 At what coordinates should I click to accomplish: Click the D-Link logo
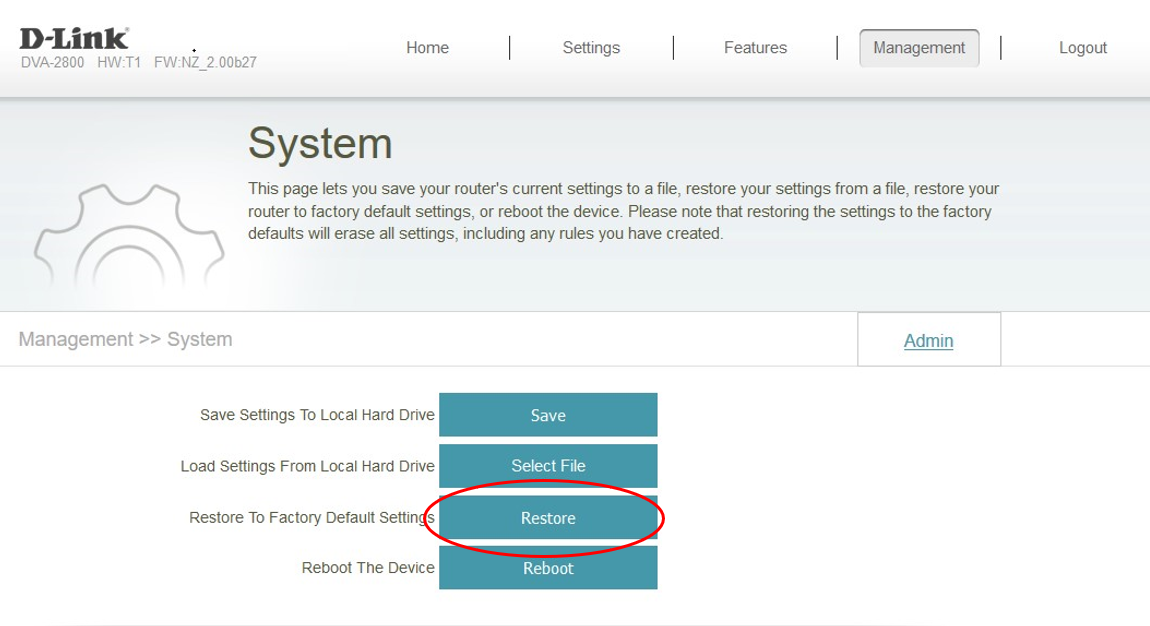(74, 38)
